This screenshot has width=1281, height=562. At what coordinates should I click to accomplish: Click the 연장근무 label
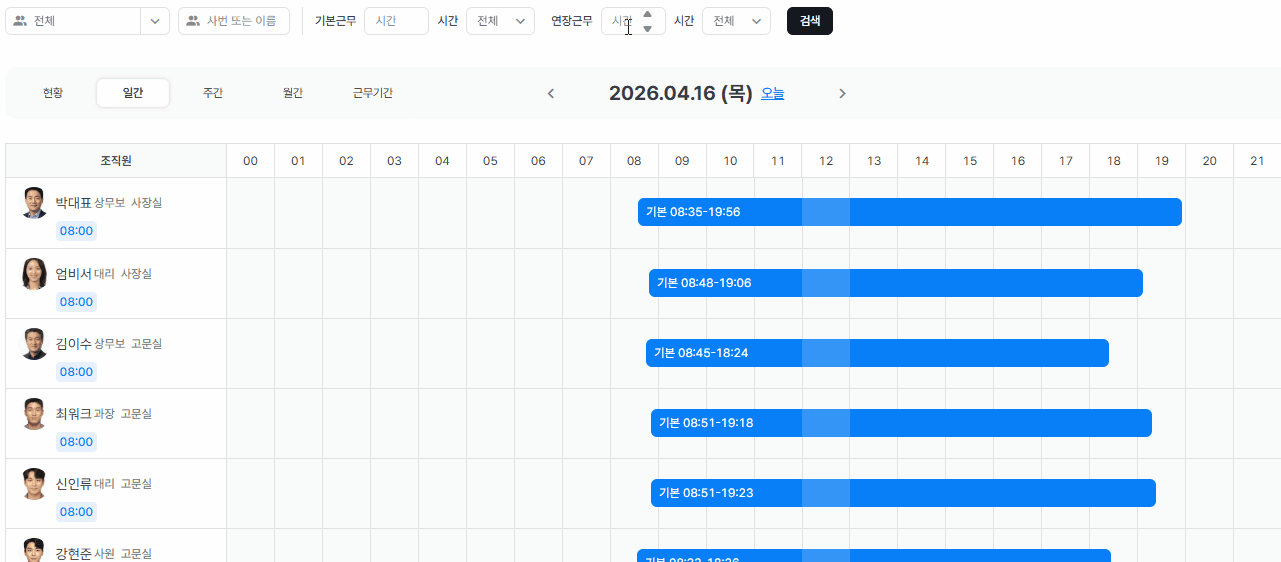point(571,21)
